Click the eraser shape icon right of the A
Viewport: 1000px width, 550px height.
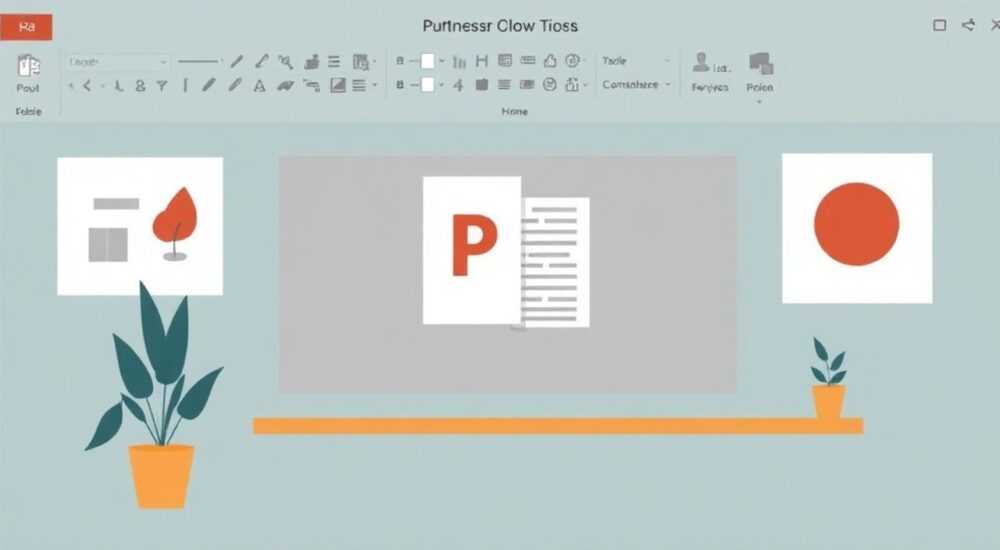(285, 85)
